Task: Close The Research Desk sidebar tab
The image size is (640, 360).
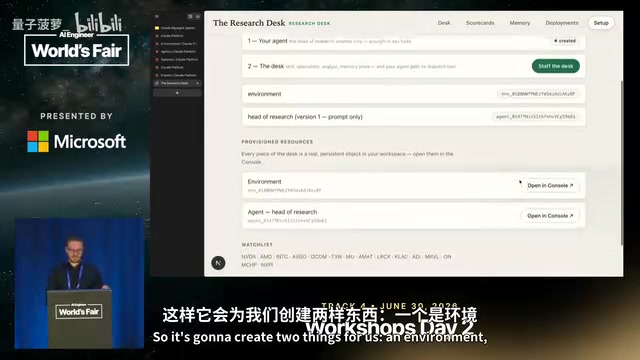Action: 198,83
